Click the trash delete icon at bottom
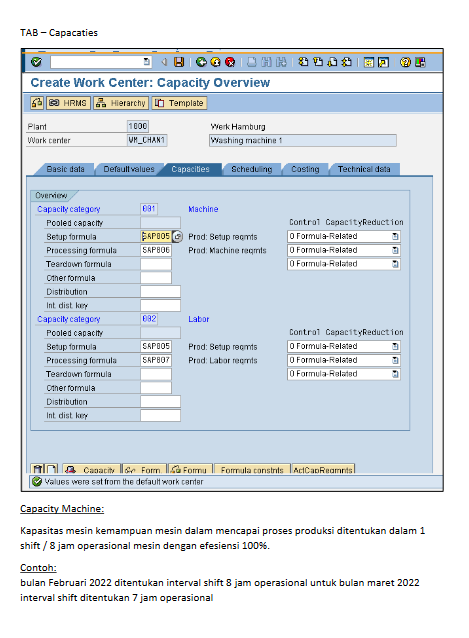The image size is (469, 638). click(x=37, y=469)
